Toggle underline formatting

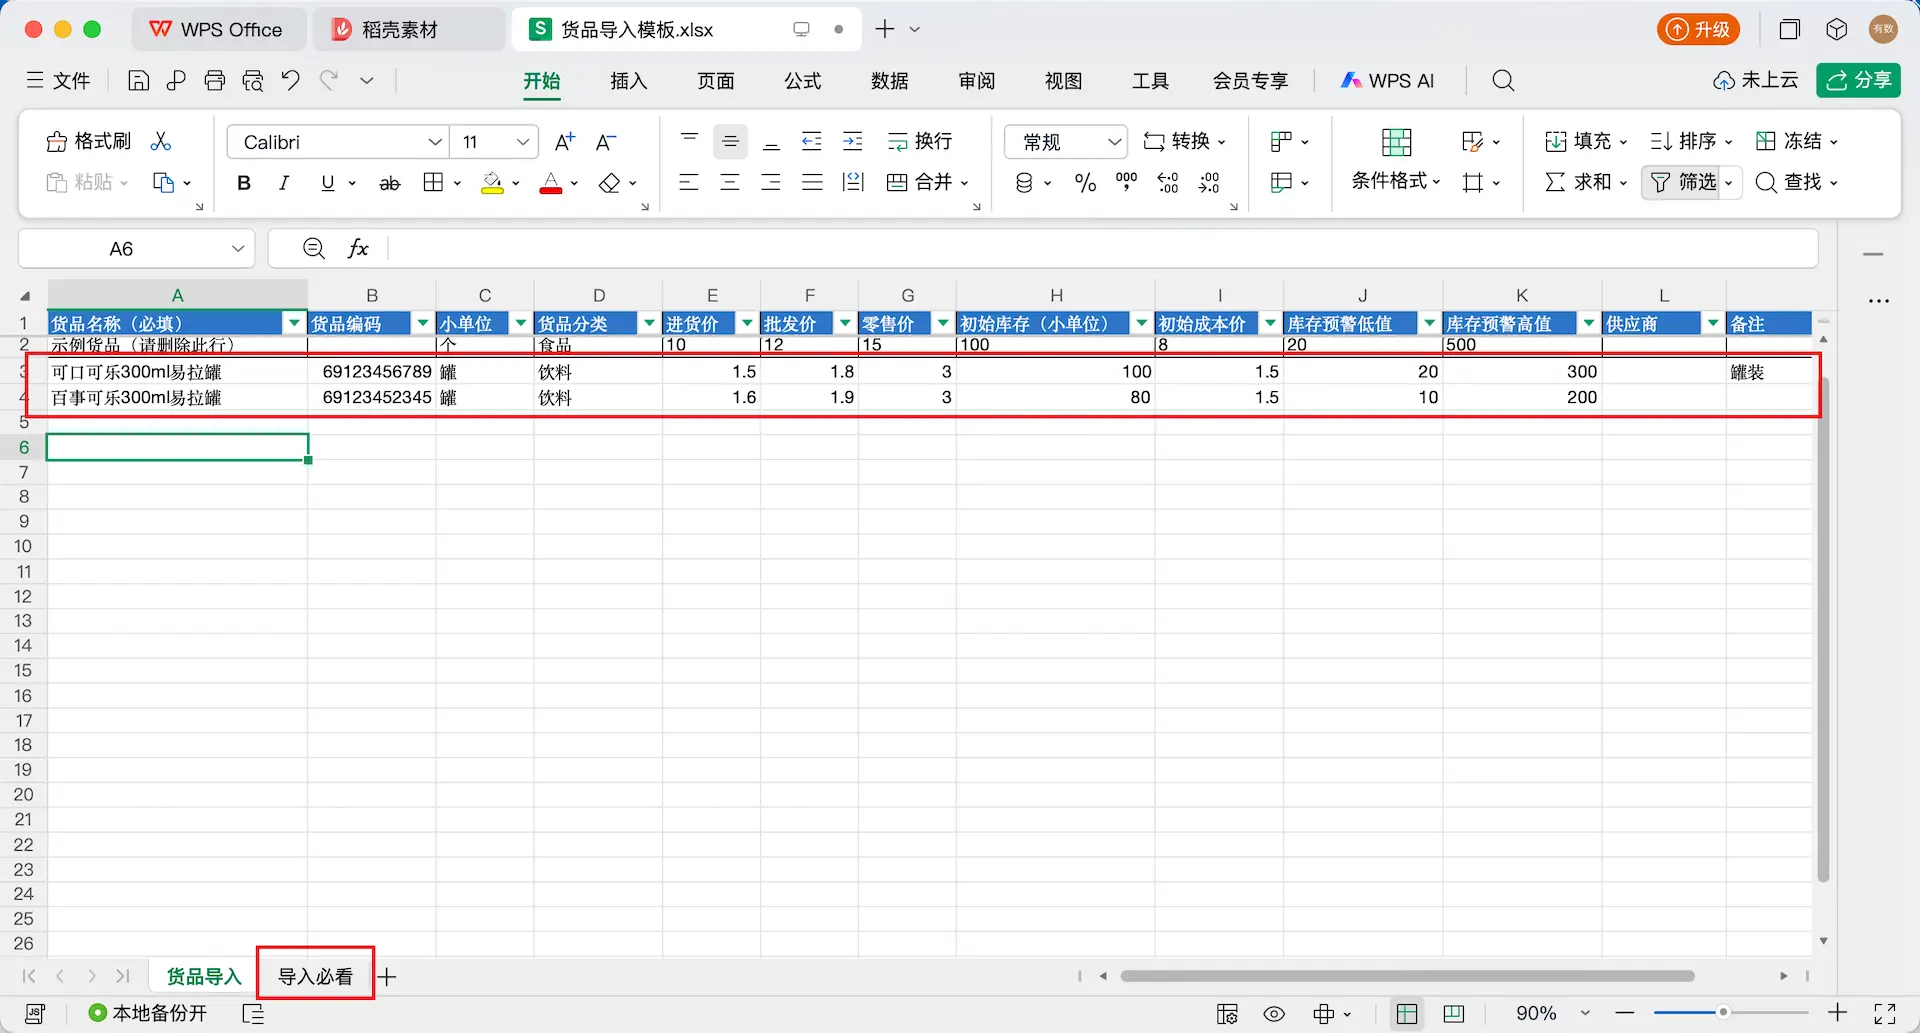click(x=327, y=183)
